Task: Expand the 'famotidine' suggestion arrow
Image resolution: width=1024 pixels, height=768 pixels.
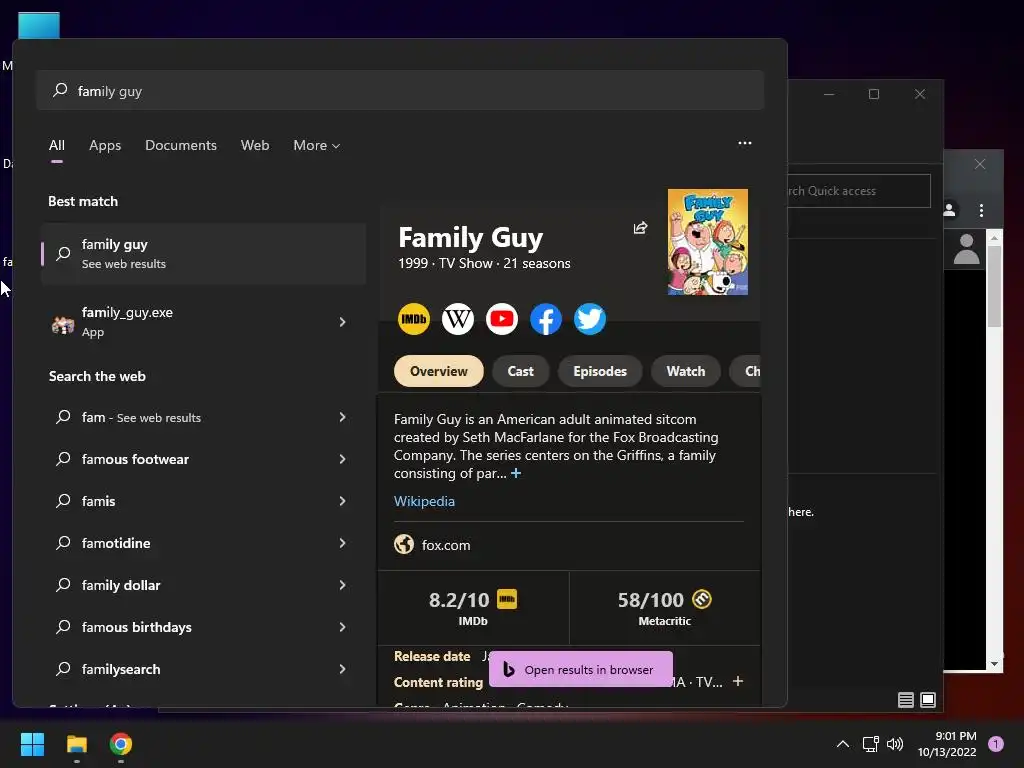Action: tap(342, 543)
